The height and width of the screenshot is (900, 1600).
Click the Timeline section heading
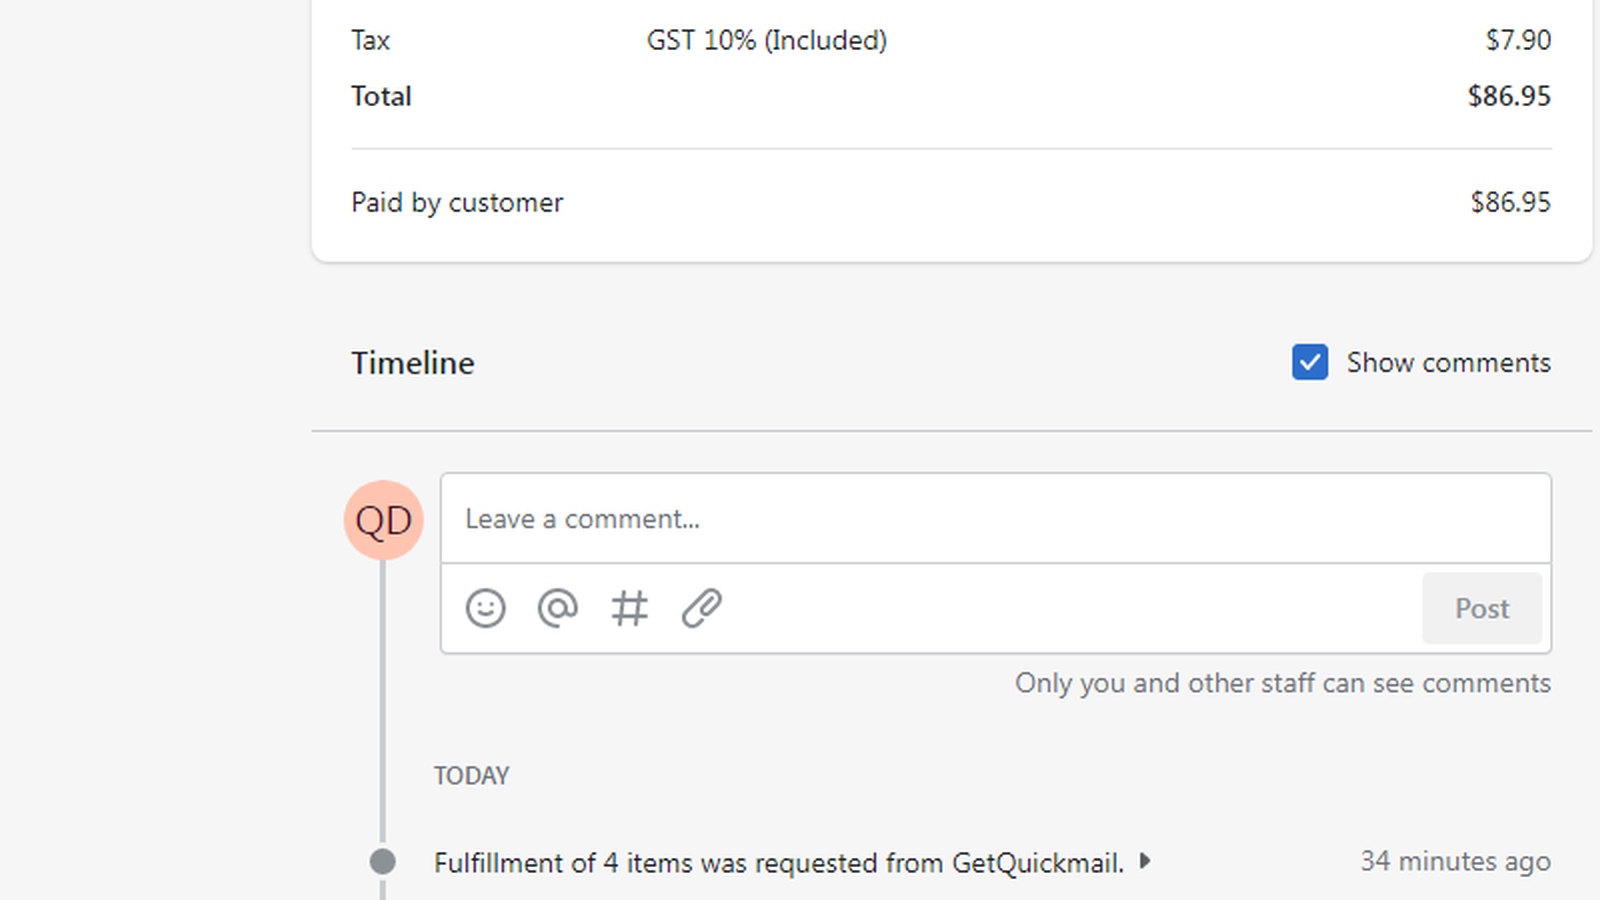tap(412, 362)
